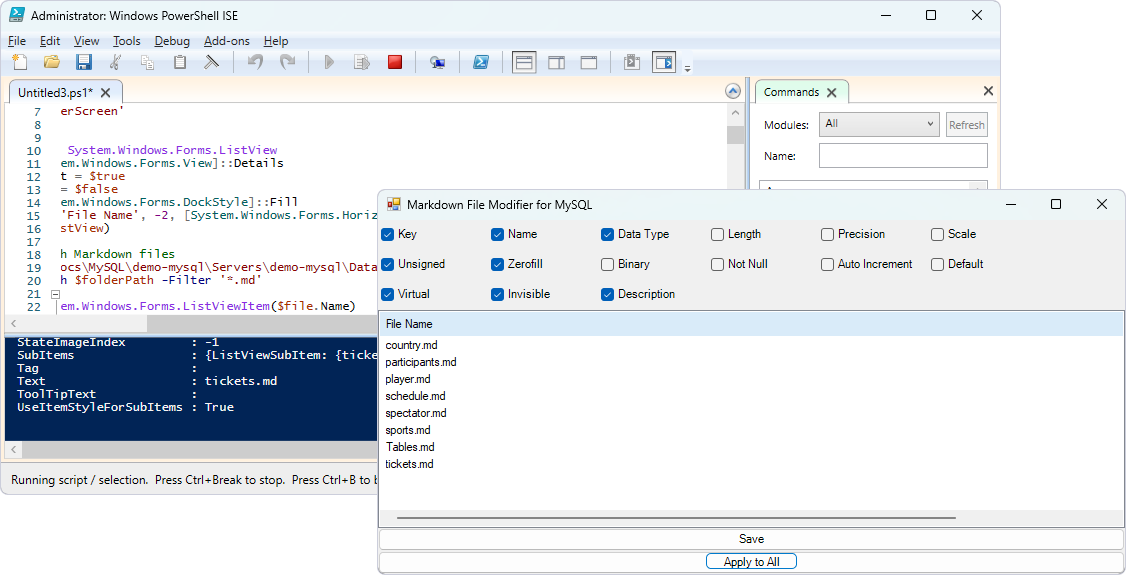The image size is (1126, 575).
Task: Uncheck the Data Type checkbox
Action: [x=607, y=234]
